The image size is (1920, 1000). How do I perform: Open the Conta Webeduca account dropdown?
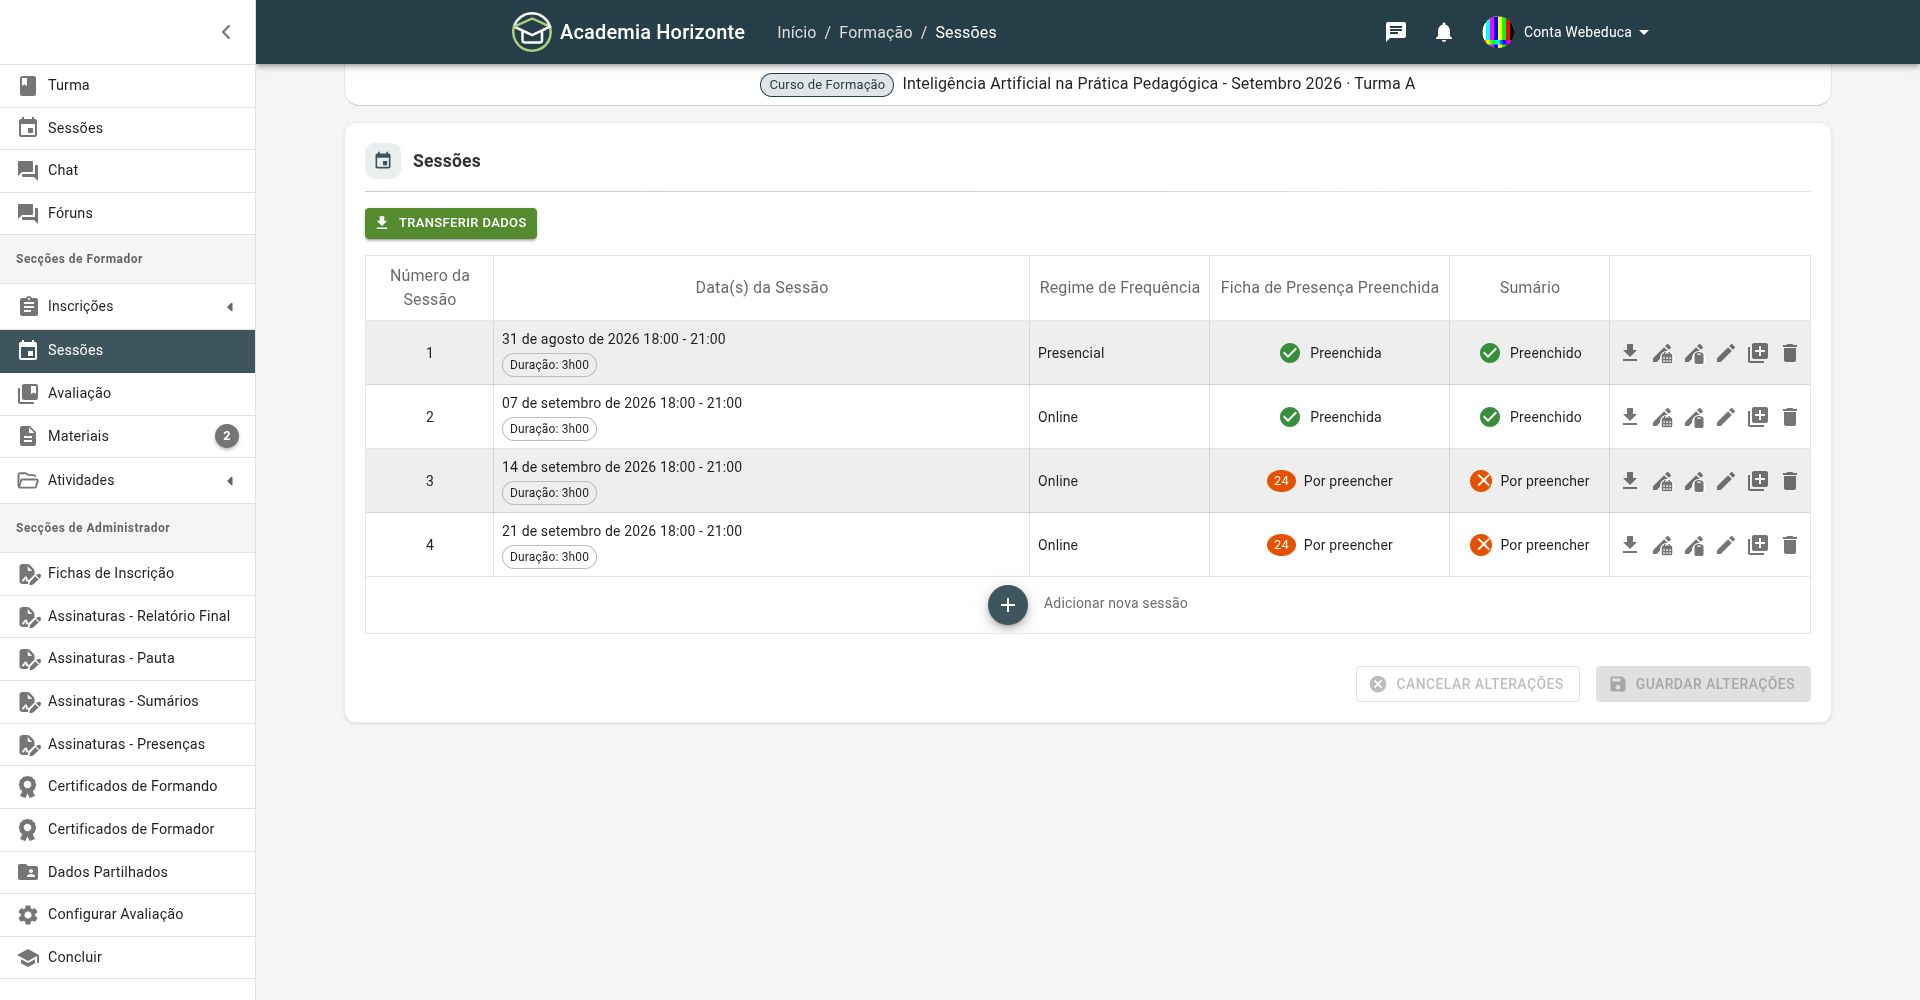coord(1566,32)
